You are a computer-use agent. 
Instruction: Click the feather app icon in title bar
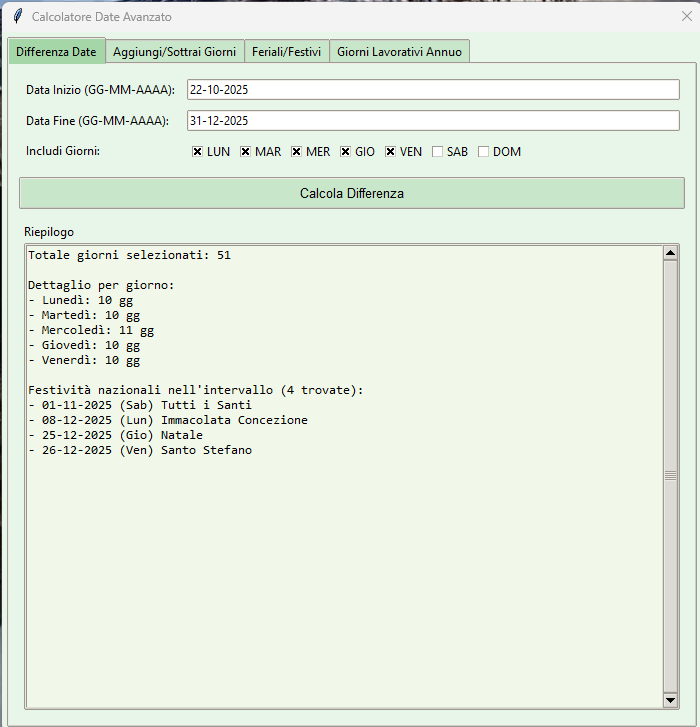click(17, 17)
